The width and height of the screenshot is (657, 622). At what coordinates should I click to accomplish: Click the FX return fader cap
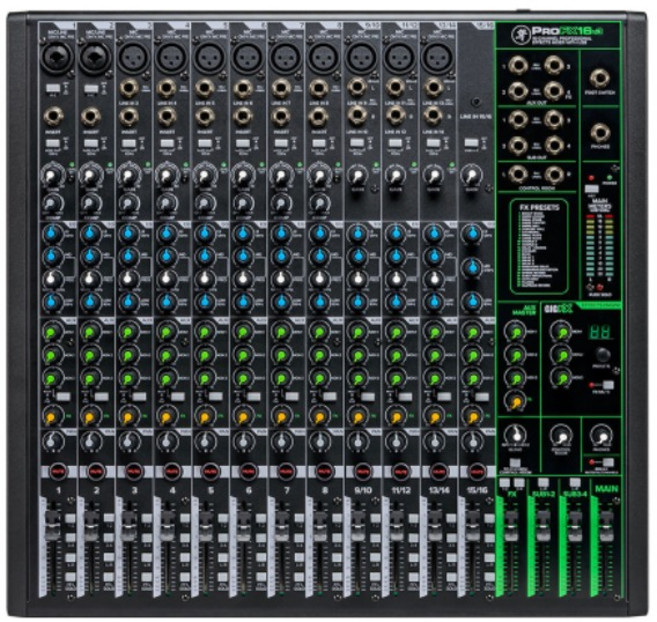511,526
